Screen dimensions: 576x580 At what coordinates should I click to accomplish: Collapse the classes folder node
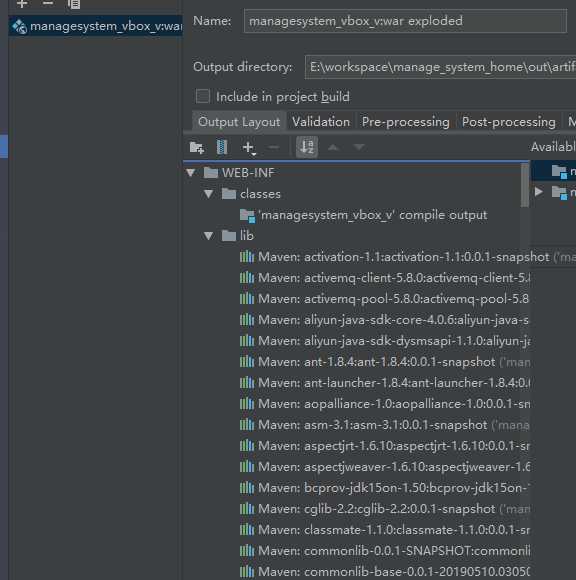coord(209,194)
